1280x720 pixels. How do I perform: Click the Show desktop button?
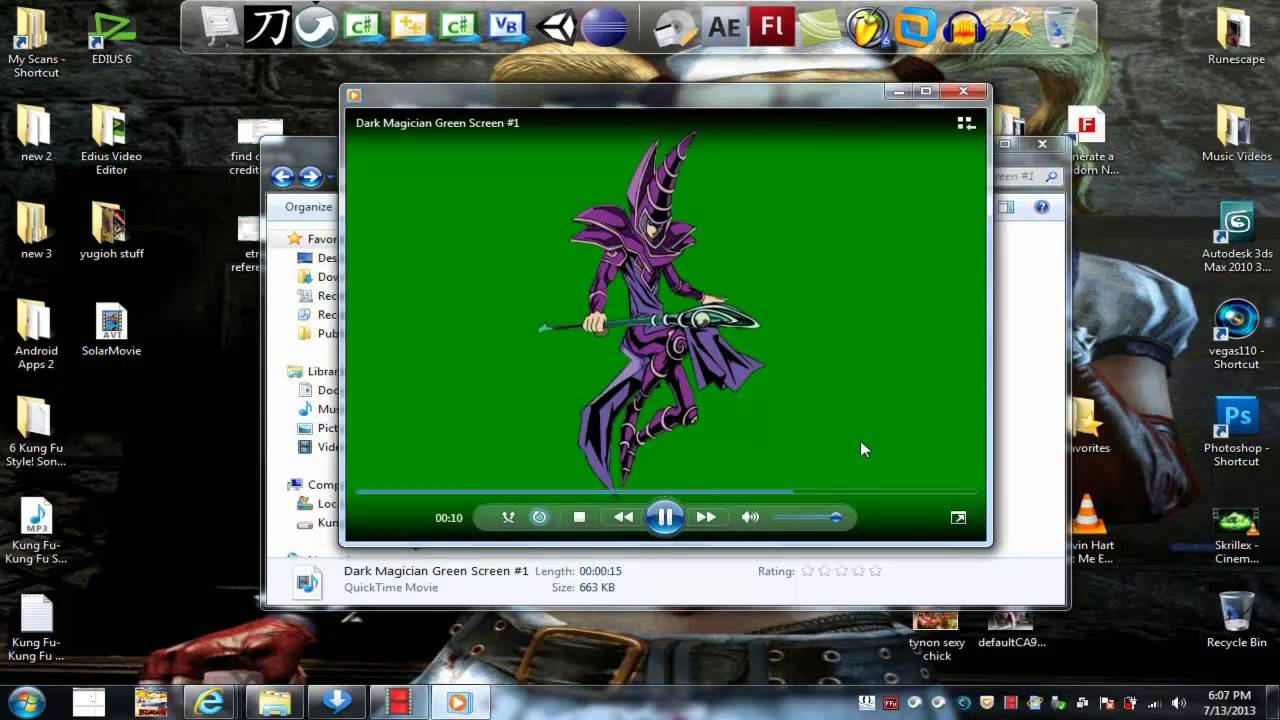click(x=1273, y=702)
